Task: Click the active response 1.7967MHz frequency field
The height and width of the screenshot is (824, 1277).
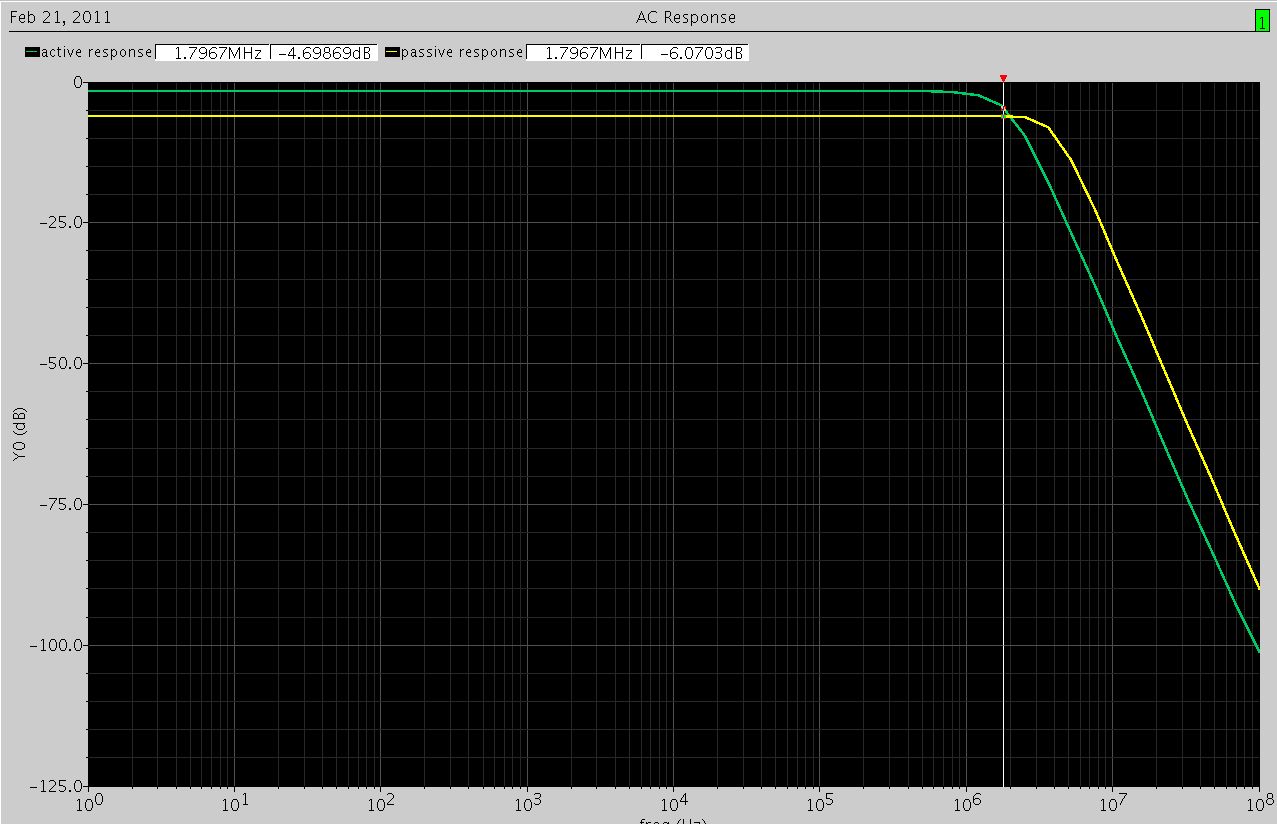Action: [x=212, y=53]
